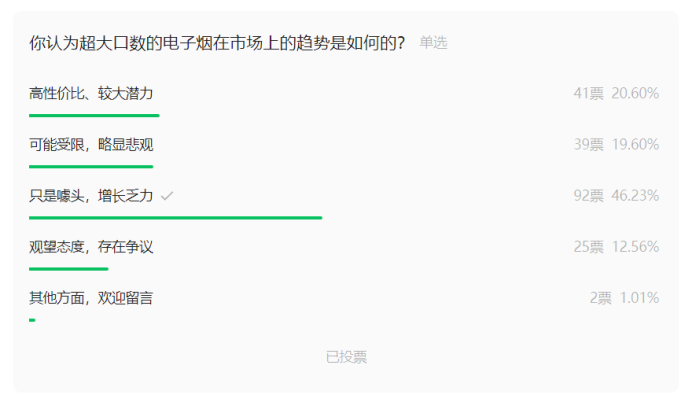Click the checkmark next to 只是噱头，增长乏力
This screenshot has height=413, width=692.
(167, 196)
